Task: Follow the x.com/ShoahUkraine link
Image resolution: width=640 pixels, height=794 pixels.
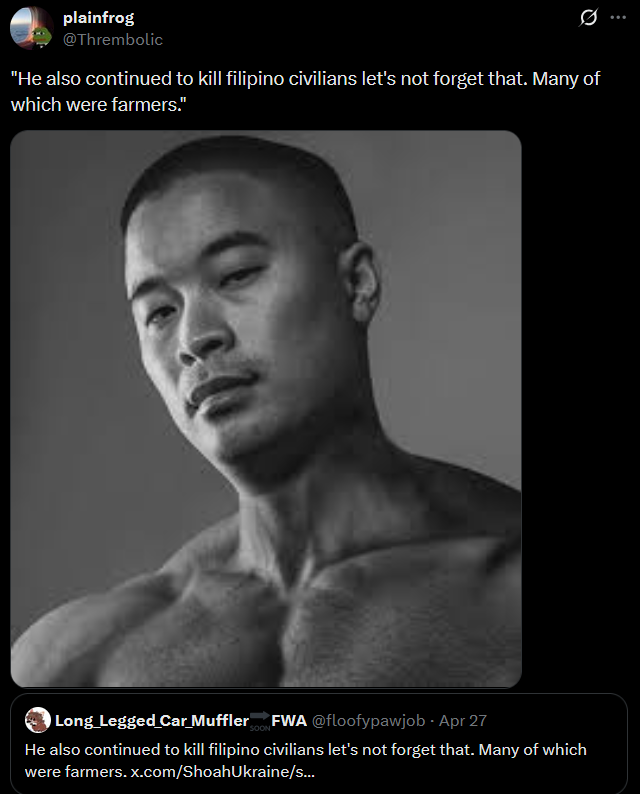Action: pyautogui.click(x=223, y=771)
